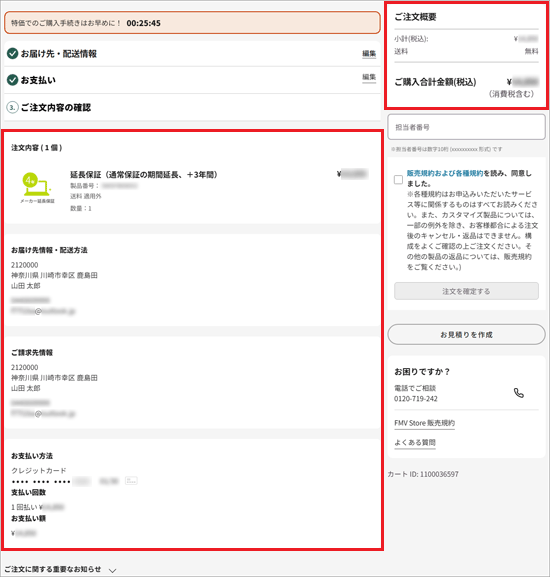This screenshot has height=577, width=550.
Task: Click the phone icon in help section
Action: 519,393
